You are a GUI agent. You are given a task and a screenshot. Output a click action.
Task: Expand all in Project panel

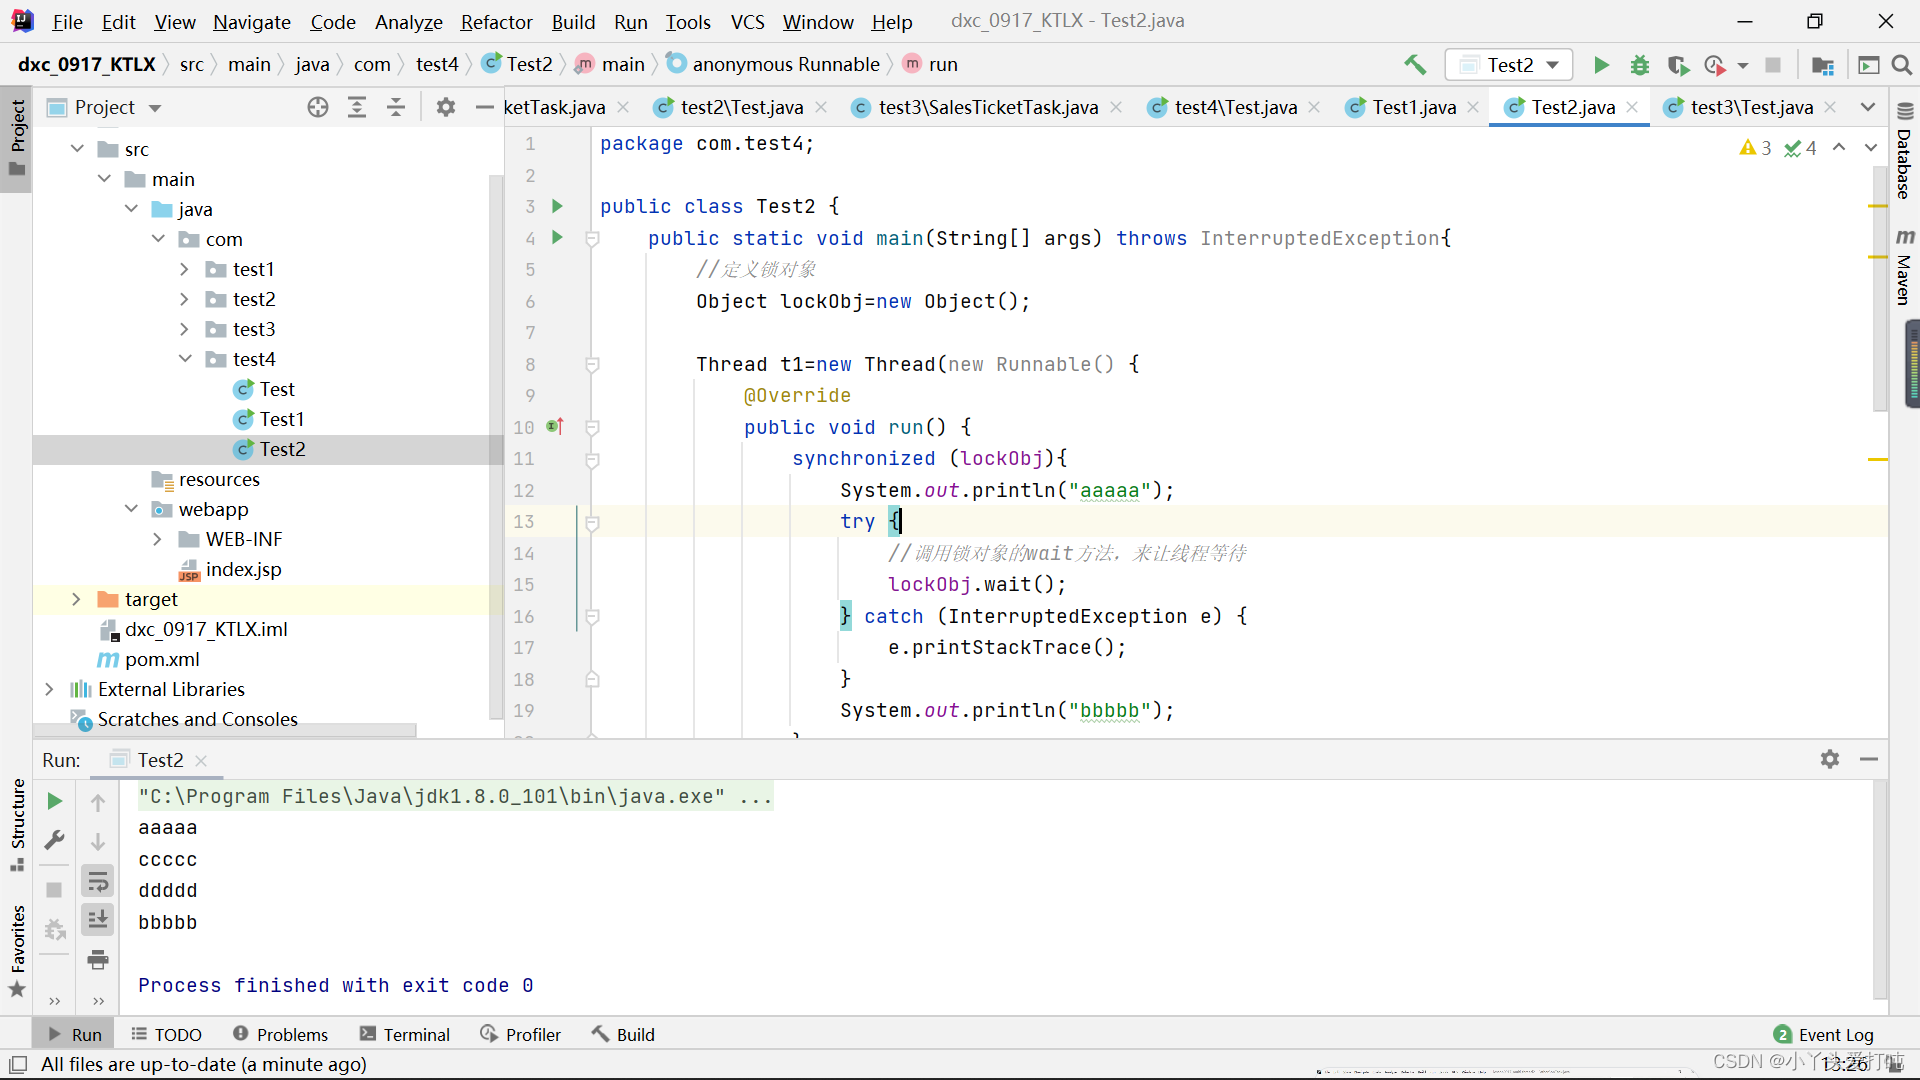coord(357,107)
